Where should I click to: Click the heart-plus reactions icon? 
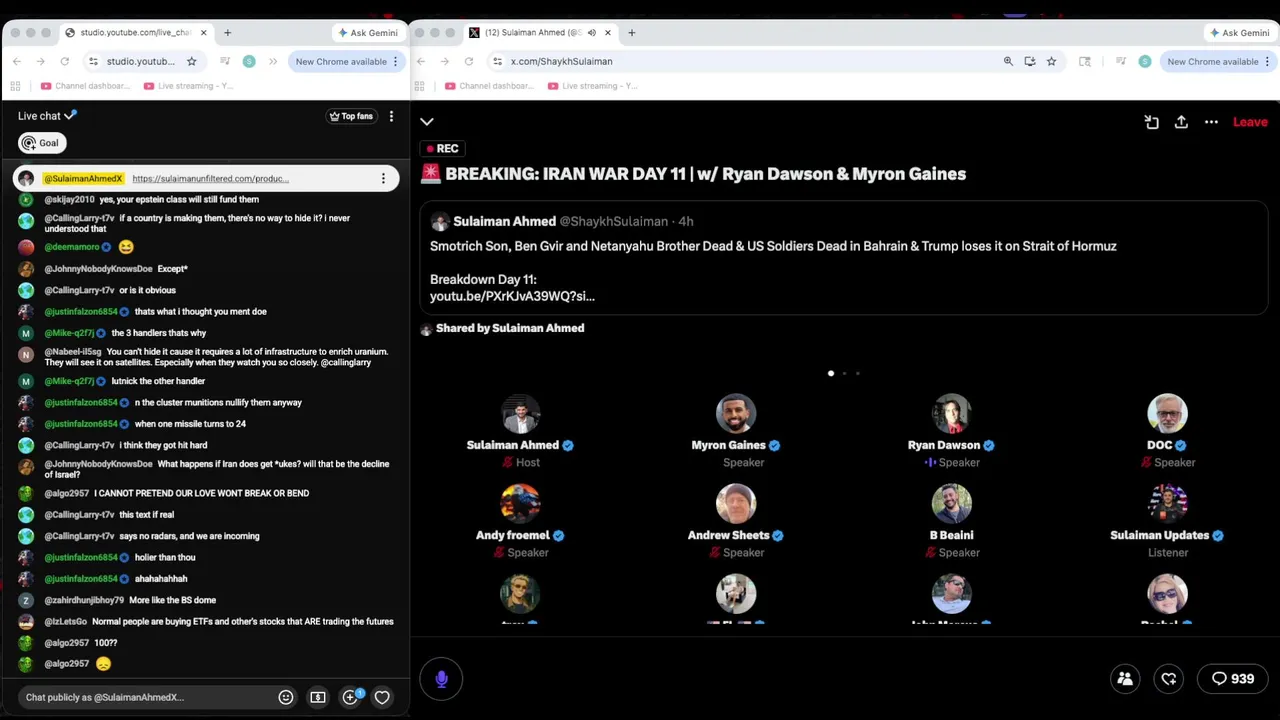(x=1169, y=679)
